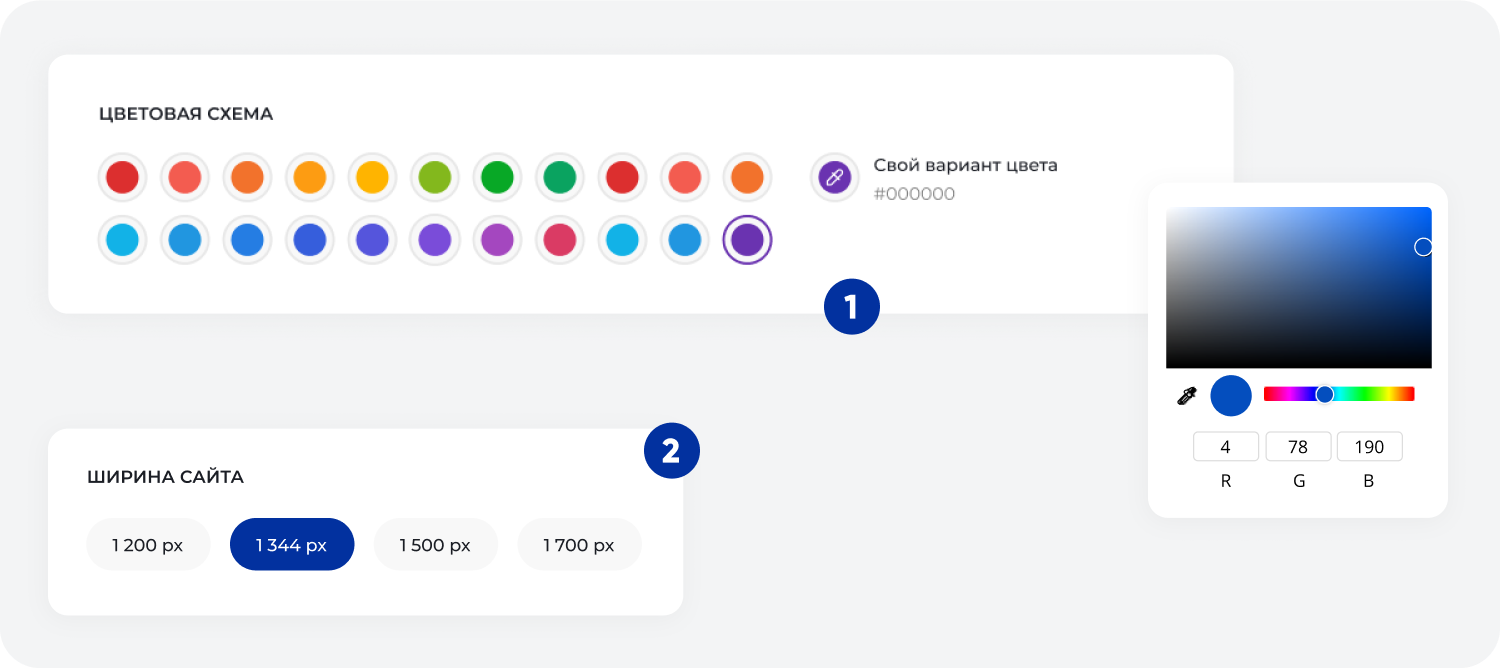Click the #000000 hex code text
Image resolution: width=1500 pixels, height=668 pixels.
[x=914, y=194]
